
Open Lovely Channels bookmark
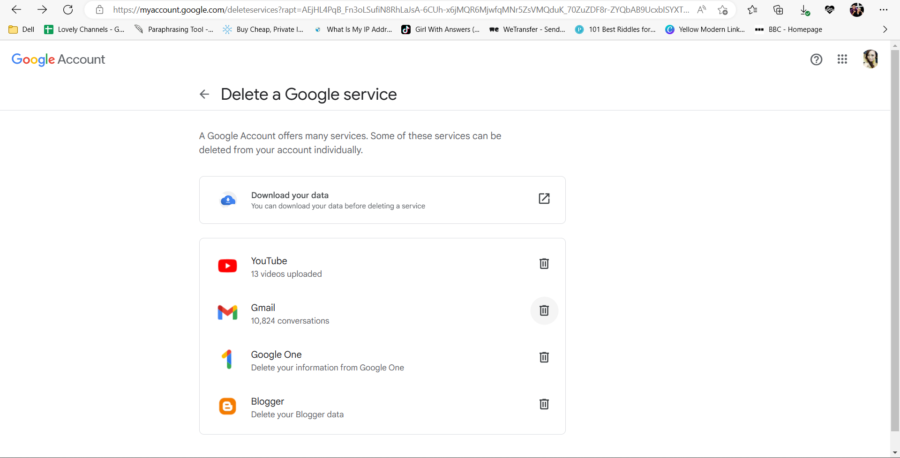pos(84,29)
